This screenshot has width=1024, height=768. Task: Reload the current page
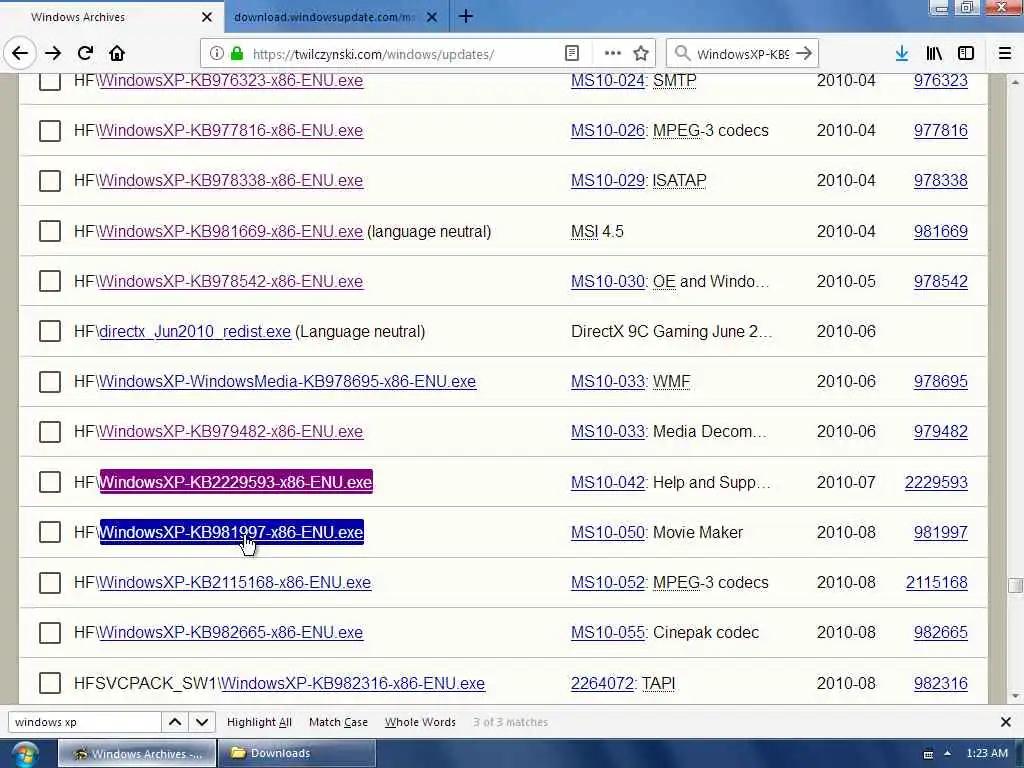[85, 54]
